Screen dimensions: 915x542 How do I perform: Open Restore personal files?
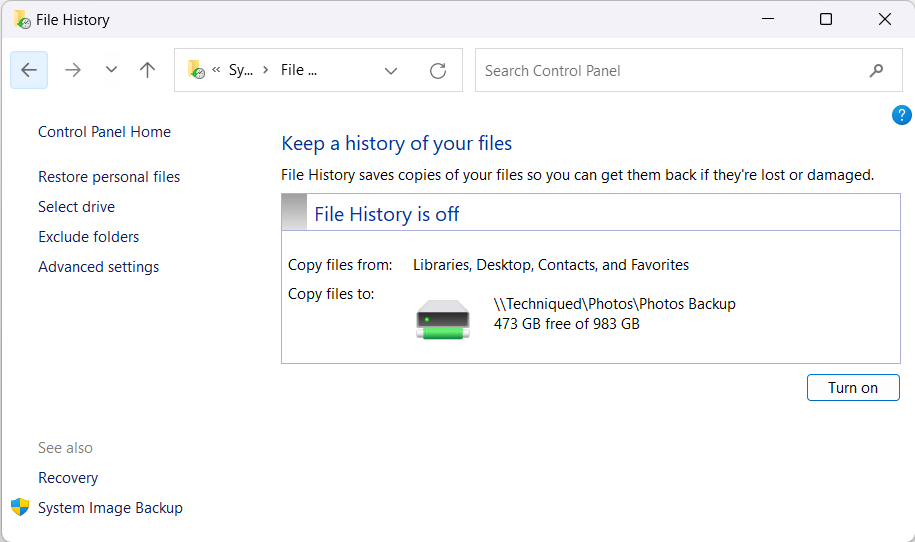click(x=109, y=177)
